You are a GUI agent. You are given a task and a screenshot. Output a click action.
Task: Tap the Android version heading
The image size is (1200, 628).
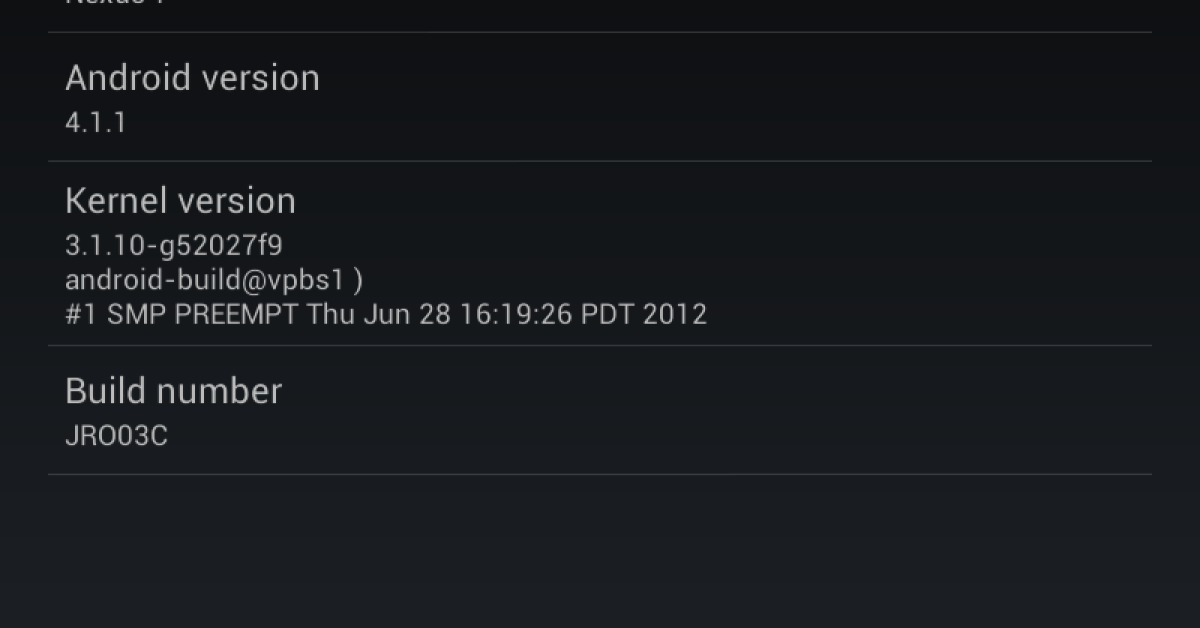coord(192,78)
